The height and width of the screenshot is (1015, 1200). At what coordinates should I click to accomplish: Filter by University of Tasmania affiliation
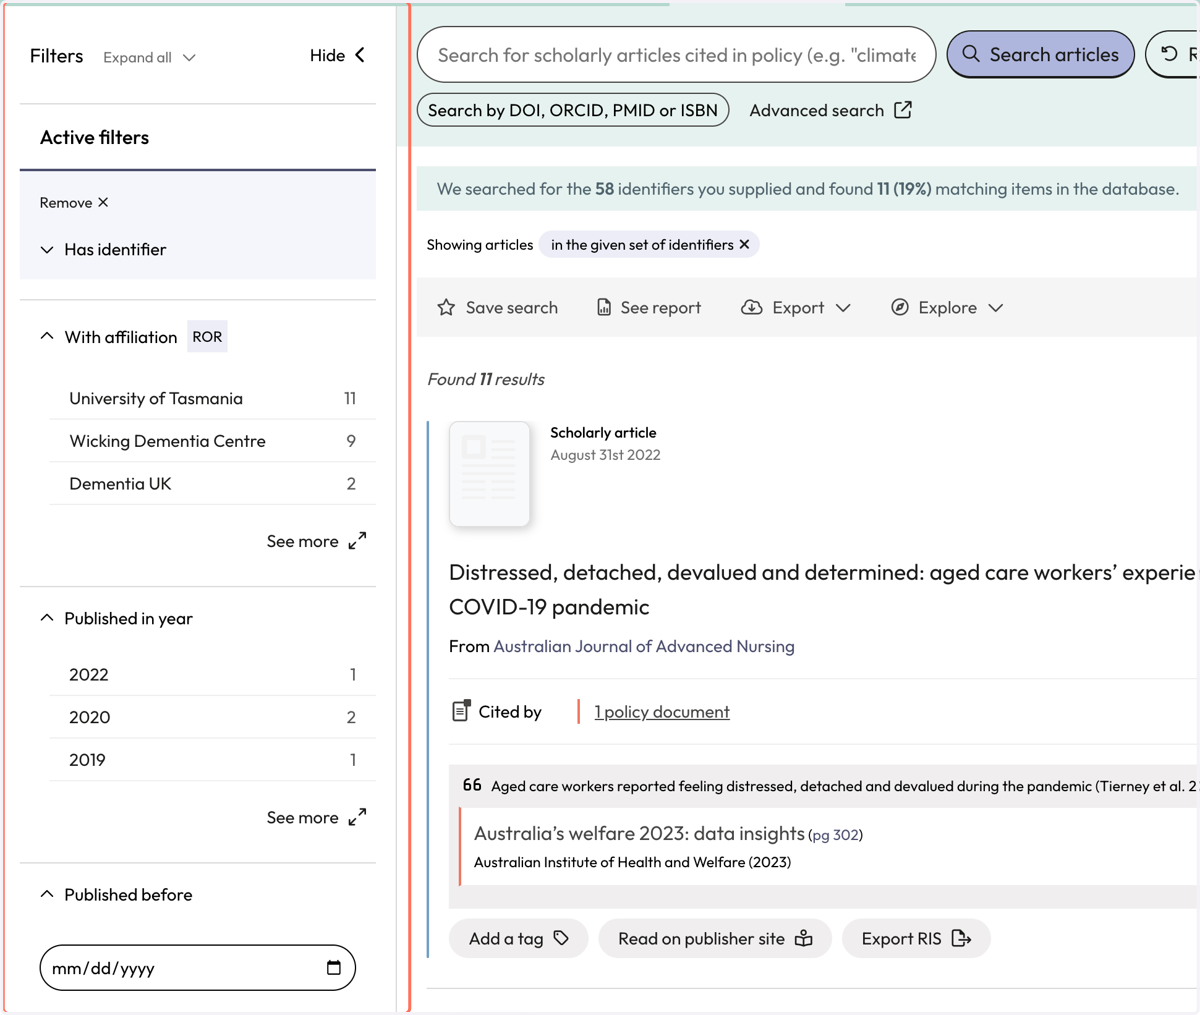[x=212, y=398]
